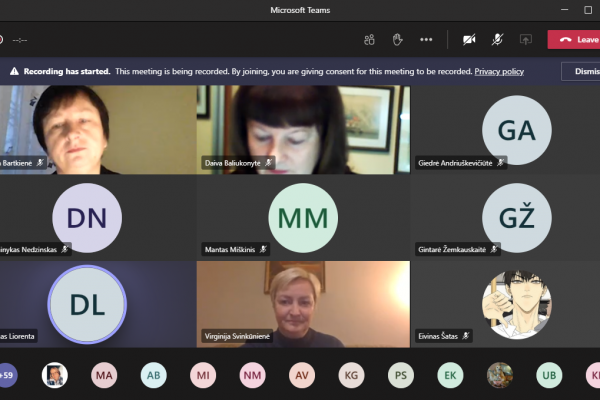Click muted mic icon beside Gintarė Žemkauskaitė
Viewport: 600px width, 400px height.
click(x=494, y=250)
